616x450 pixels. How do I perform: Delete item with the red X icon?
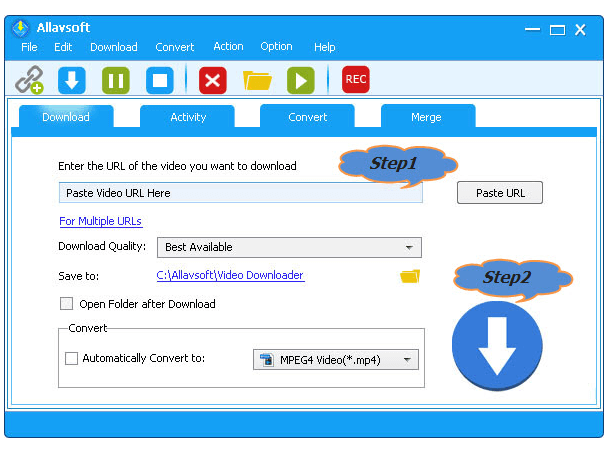coord(213,80)
